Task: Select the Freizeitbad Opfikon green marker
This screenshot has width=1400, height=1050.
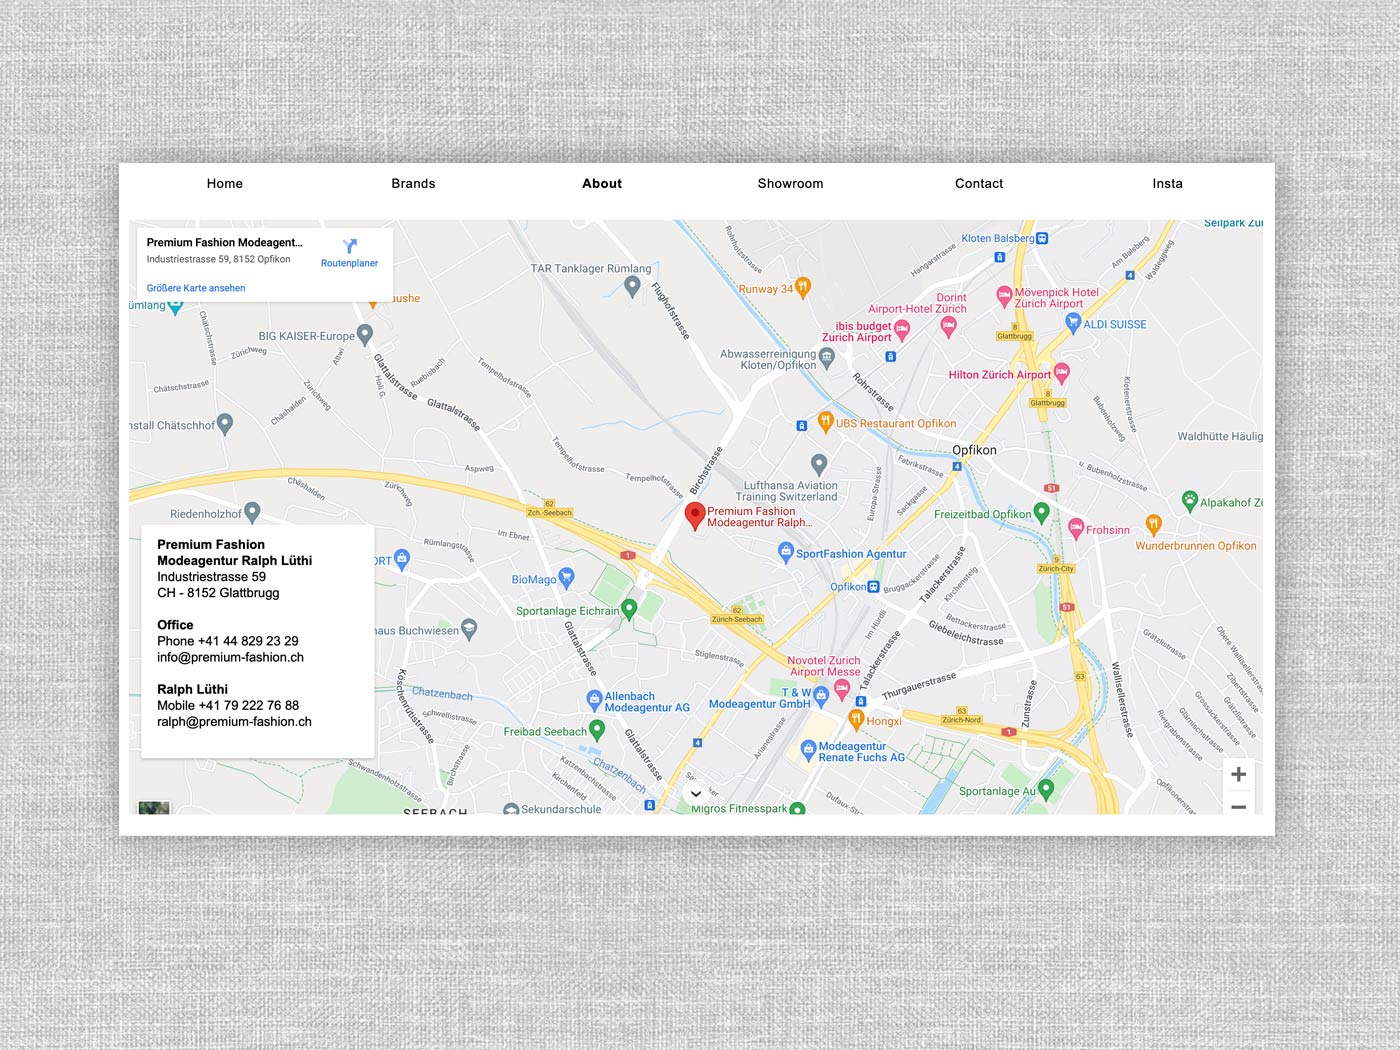Action: pos(1041,512)
